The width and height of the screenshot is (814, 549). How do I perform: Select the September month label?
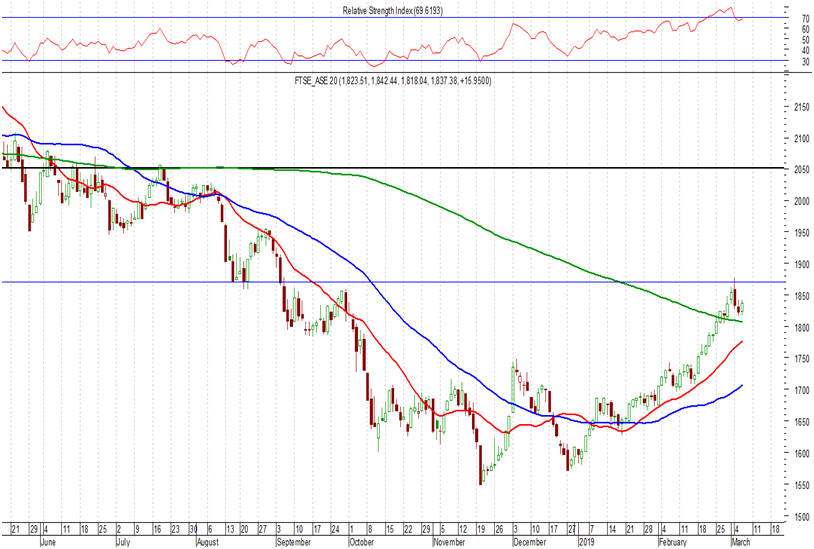294,542
